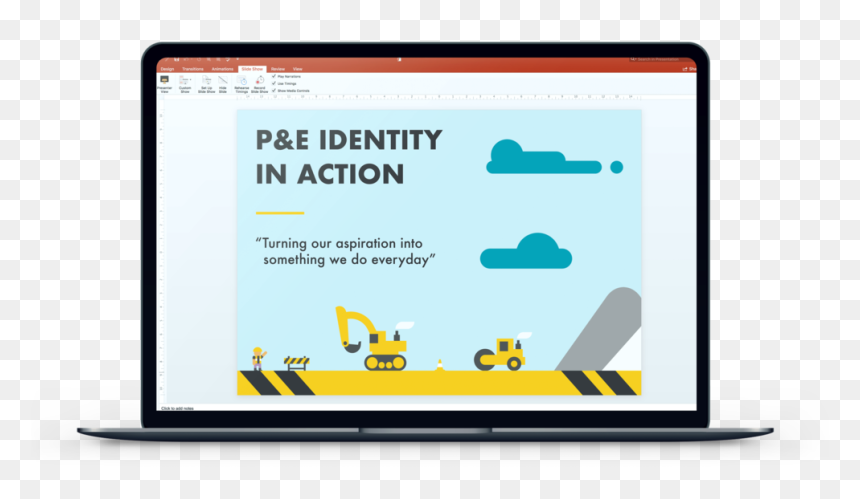Open Set Up Slide Show settings
The height and width of the screenshot is (499, 860).
point(207,84)
